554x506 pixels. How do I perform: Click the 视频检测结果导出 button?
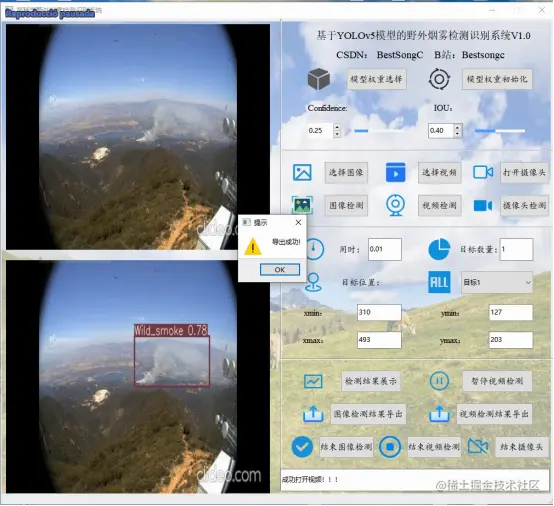[494, 414]
